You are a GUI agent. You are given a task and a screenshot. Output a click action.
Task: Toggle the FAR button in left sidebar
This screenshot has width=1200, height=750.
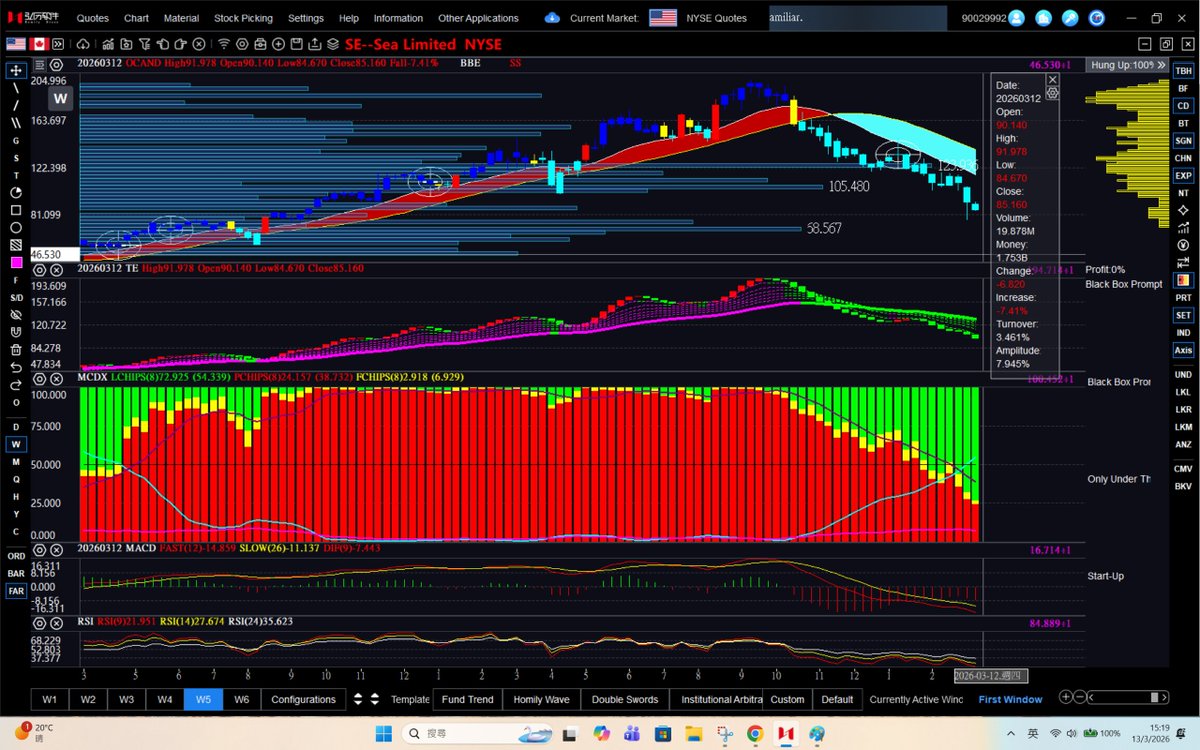pyautogui.click(x=16, y=591)
